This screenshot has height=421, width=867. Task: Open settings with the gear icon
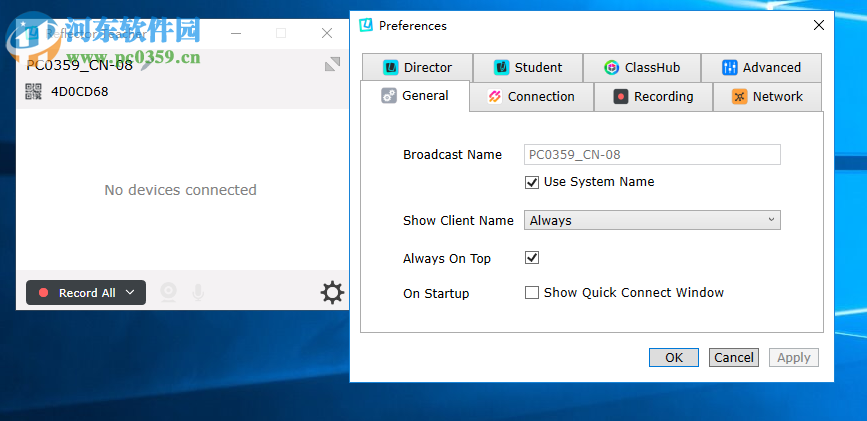click(x=332, y=293)
